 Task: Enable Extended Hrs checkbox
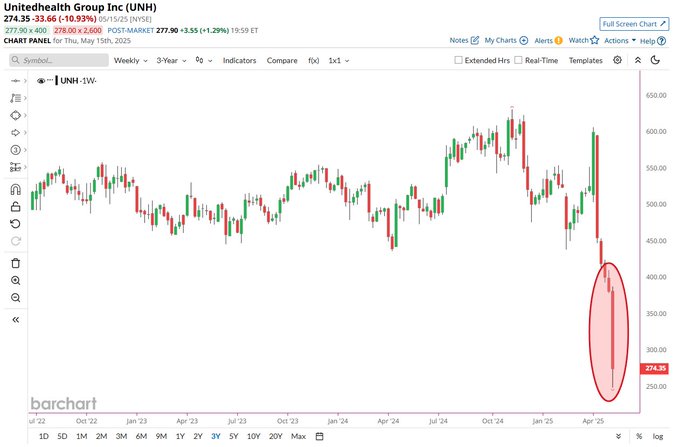(x=458, y=60)
